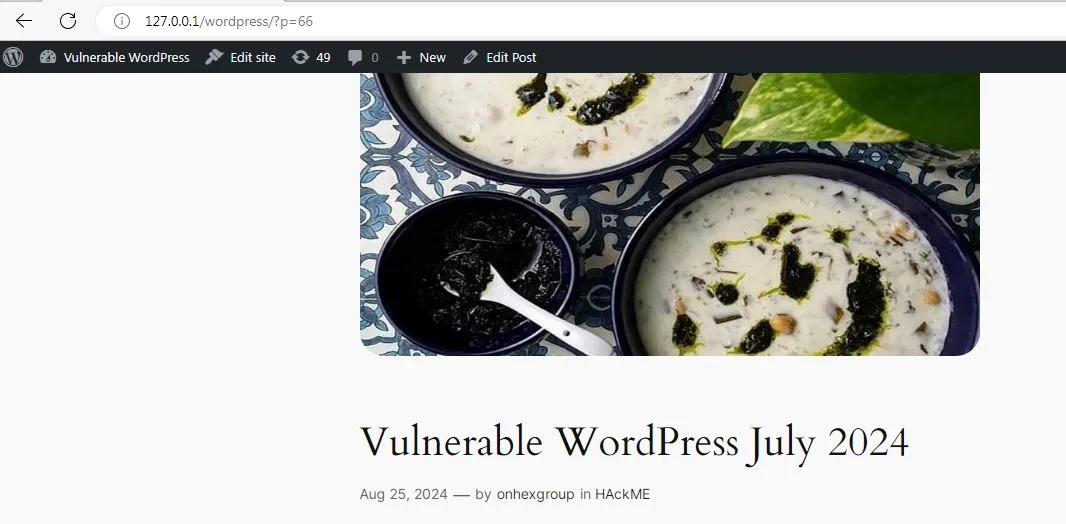
Task: Click the featured soup bowls image
Action: [x=670, y=214]
